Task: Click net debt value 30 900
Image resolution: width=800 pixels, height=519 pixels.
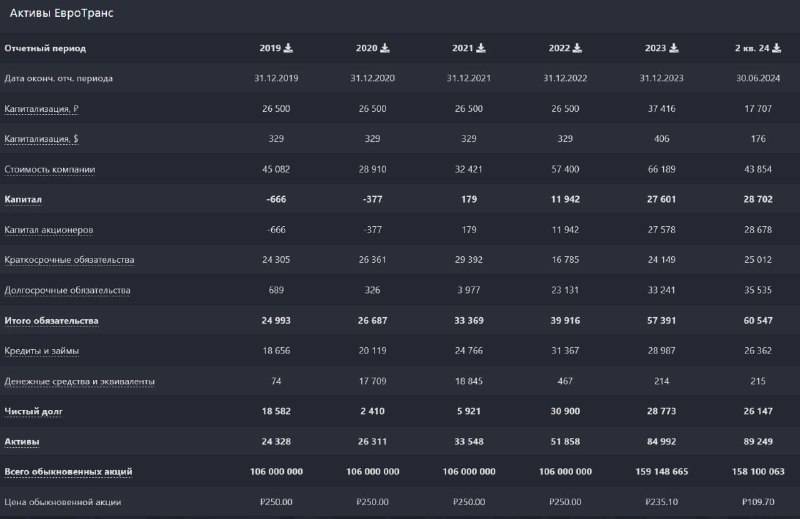Action: coord(565,411)
